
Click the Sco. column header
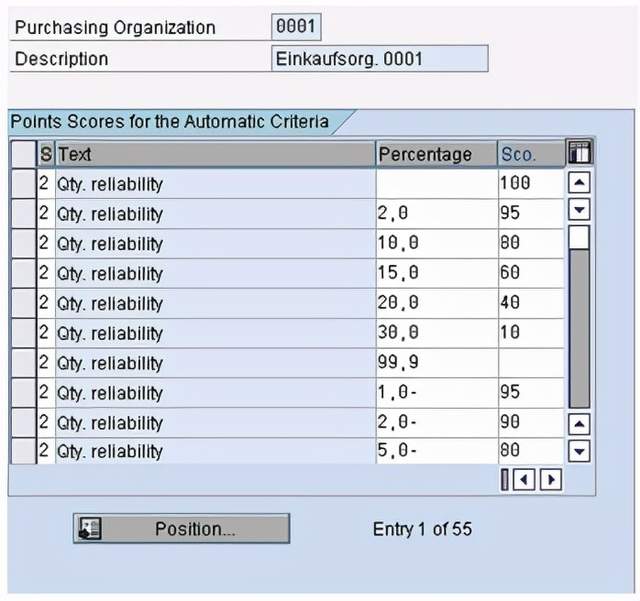click(x=529, y=154)
